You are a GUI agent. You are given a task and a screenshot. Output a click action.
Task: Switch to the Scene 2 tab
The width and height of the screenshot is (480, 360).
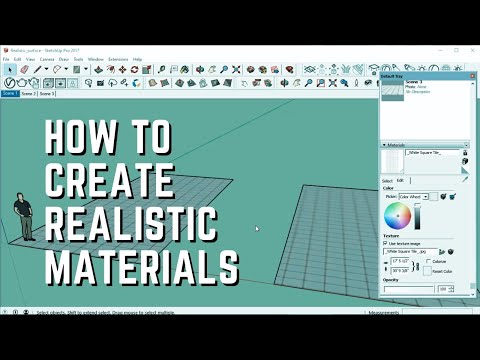point(29,94)
